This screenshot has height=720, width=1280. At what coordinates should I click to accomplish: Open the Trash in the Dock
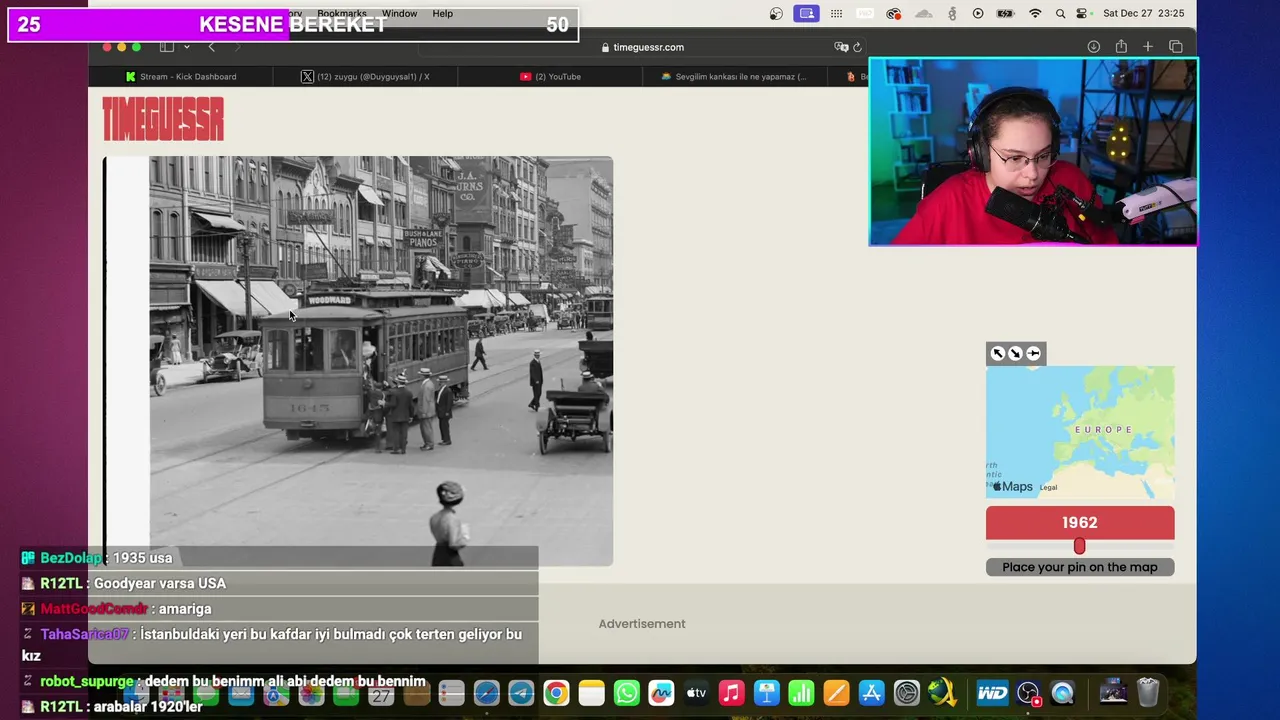[x=1148, y=692]
